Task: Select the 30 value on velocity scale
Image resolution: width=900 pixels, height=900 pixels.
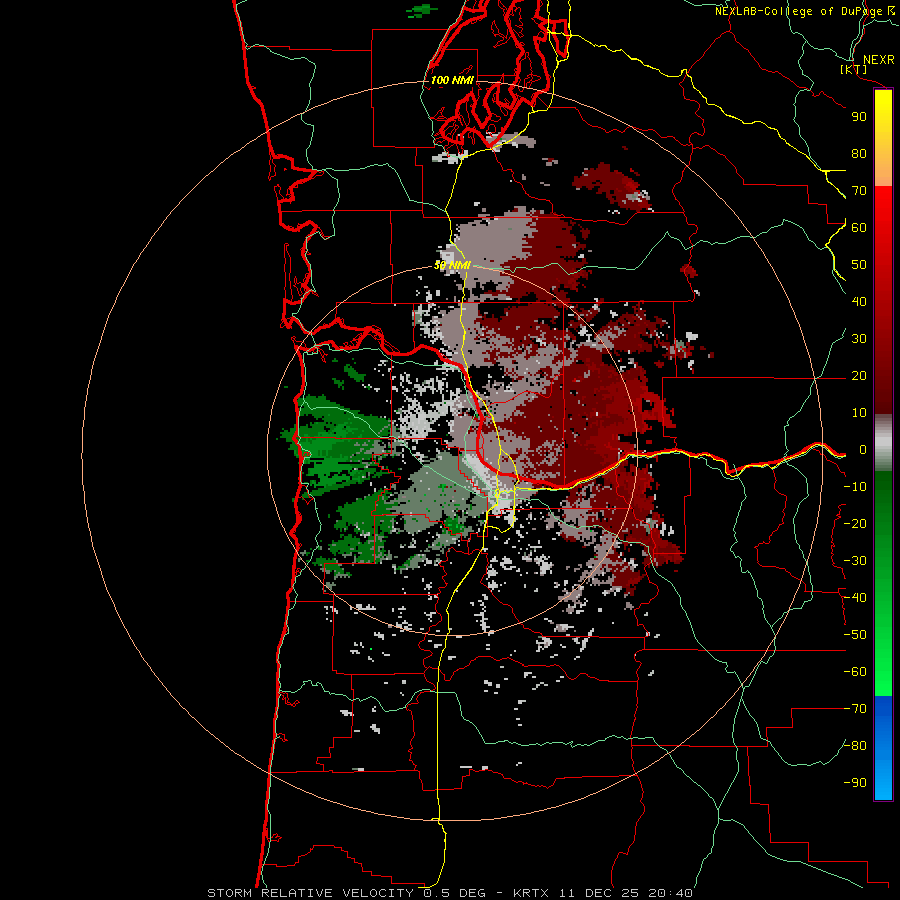Action: click(x=859, y=339)
